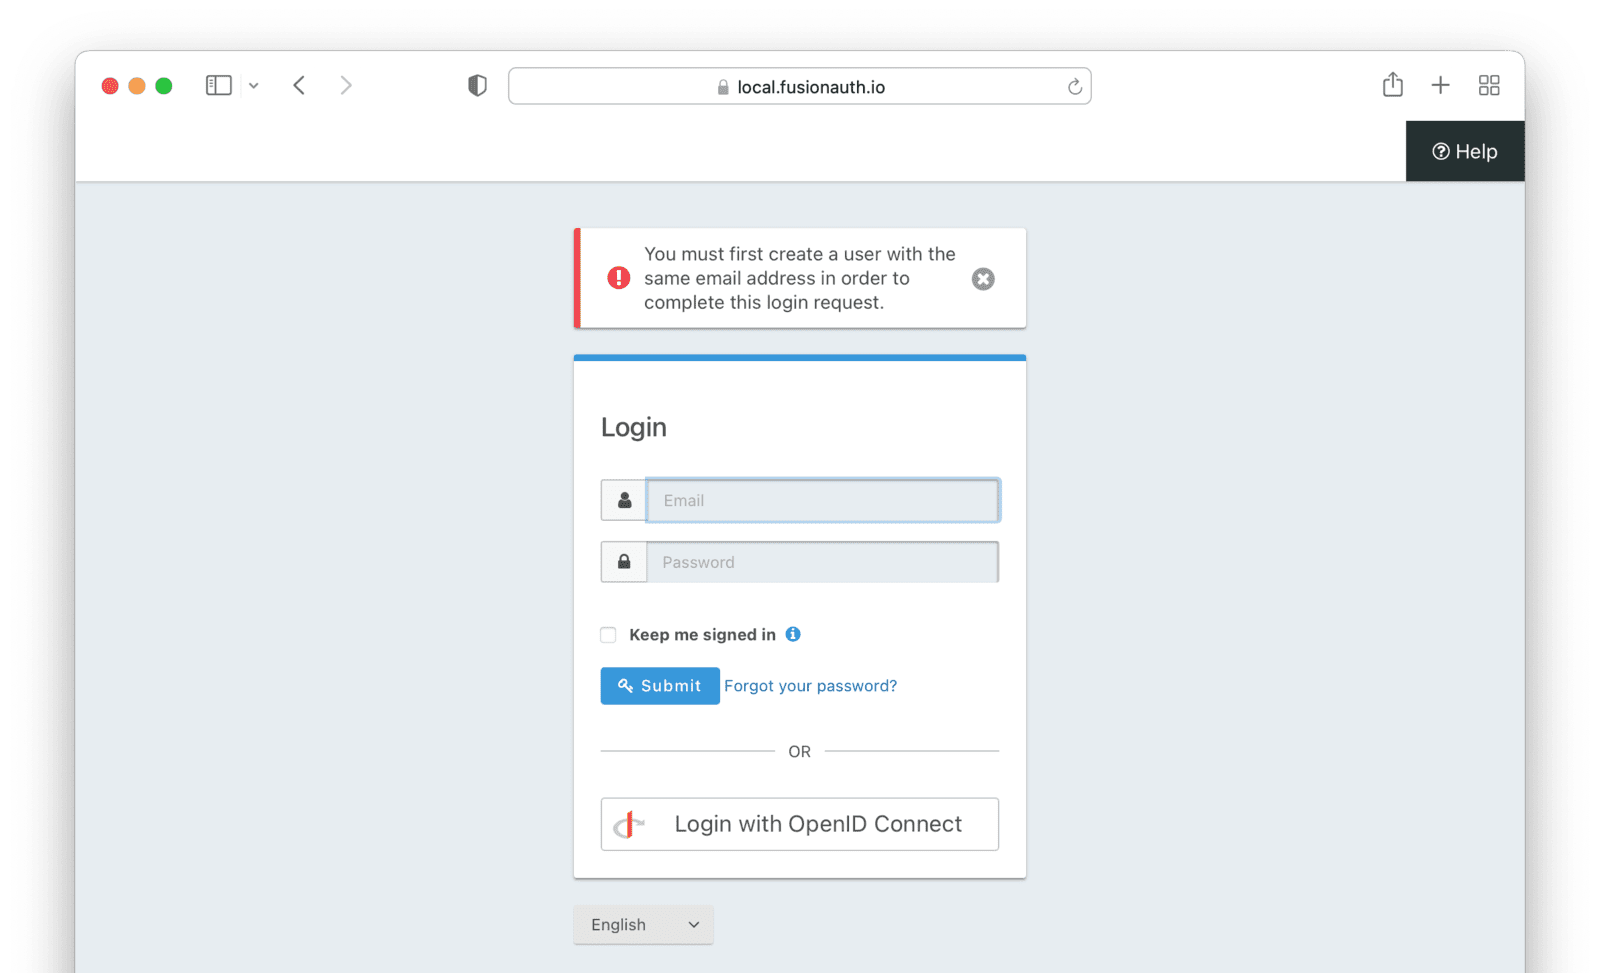Open the Forgot your password link
1600x973 pixels.
(810, 686)
